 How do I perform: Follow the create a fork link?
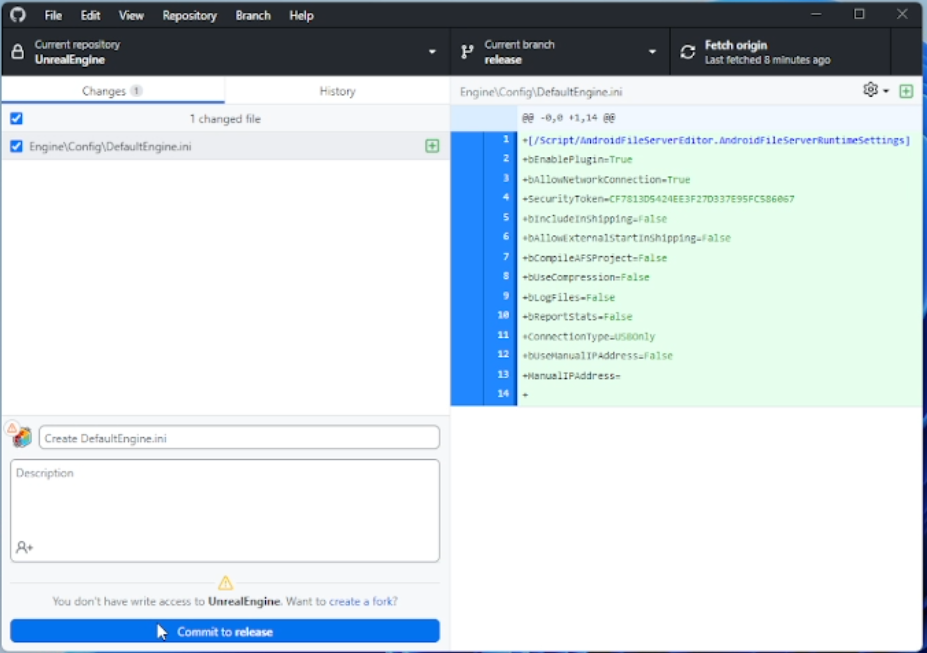363,601
